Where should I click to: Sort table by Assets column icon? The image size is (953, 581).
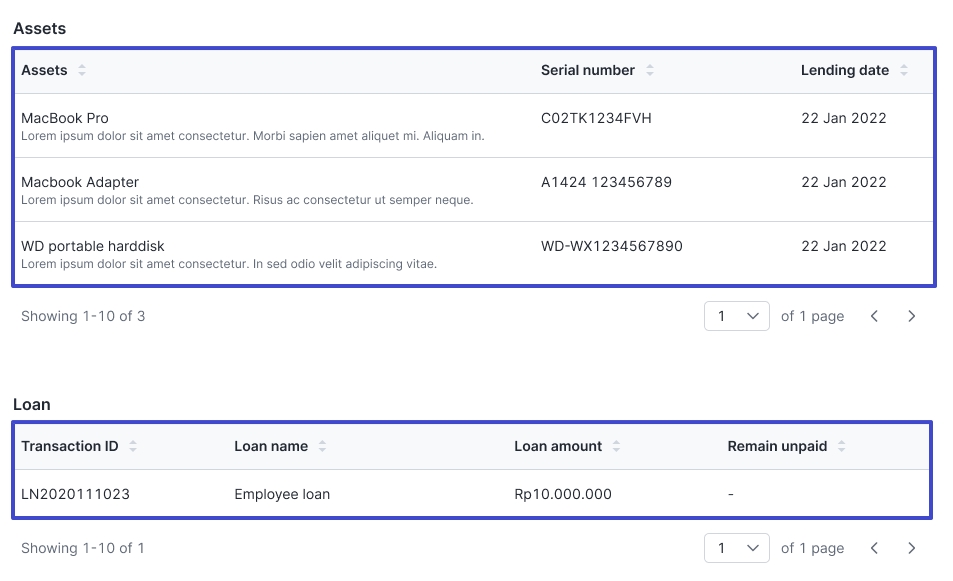pos(82,70)
